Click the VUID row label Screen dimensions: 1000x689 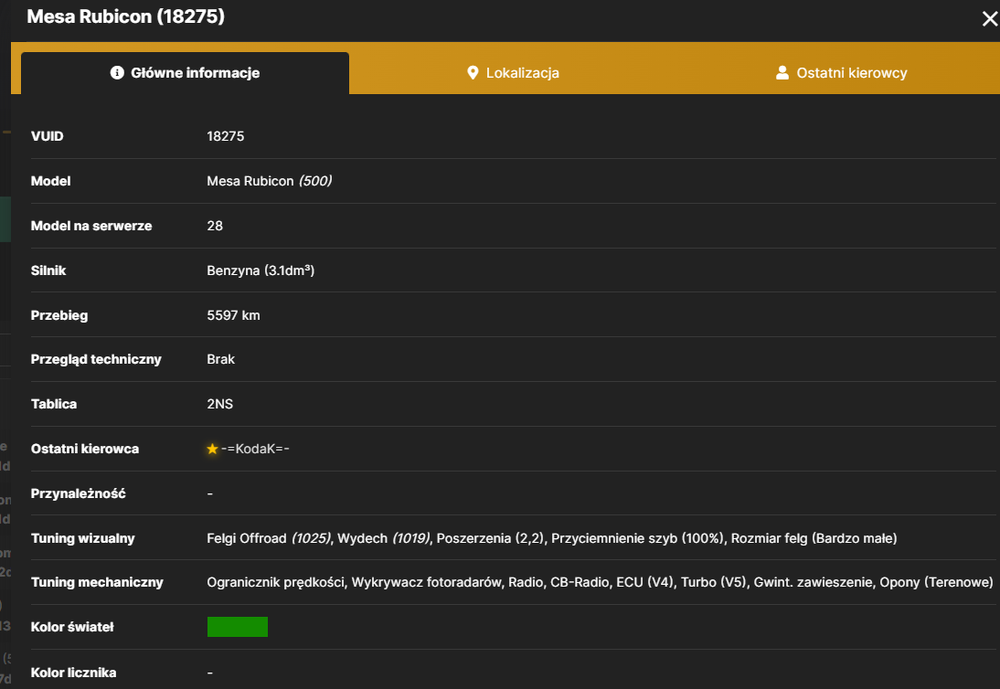47,137
